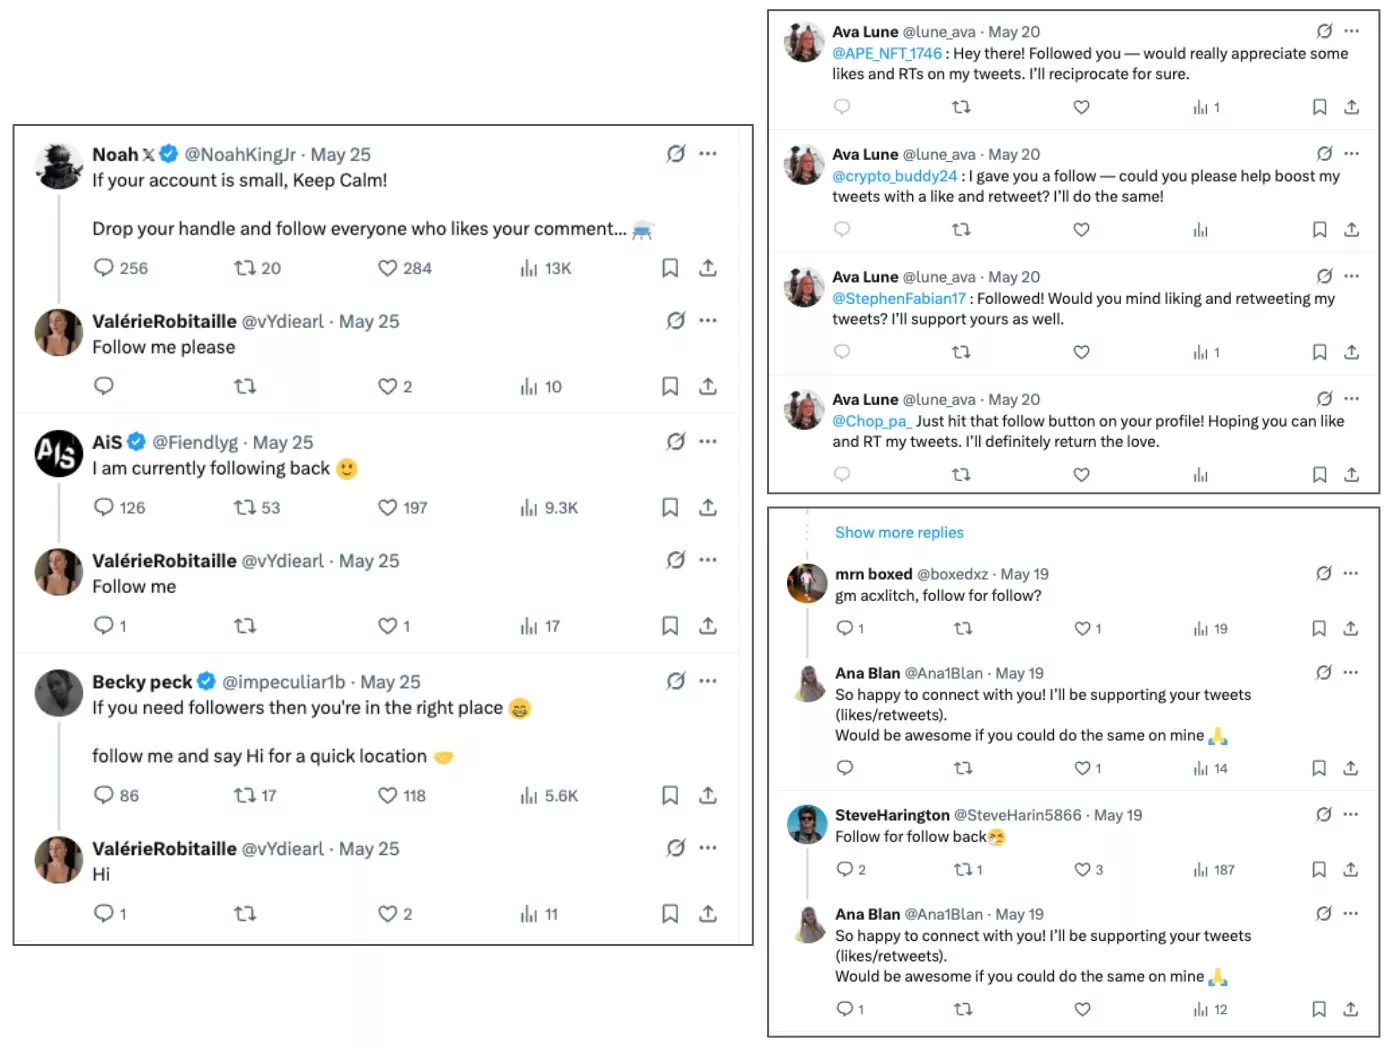The height and width of the screenshot is (1054, 1397).
Task: Like Noah's tweet with 284 likes
Action: (388, 268)
